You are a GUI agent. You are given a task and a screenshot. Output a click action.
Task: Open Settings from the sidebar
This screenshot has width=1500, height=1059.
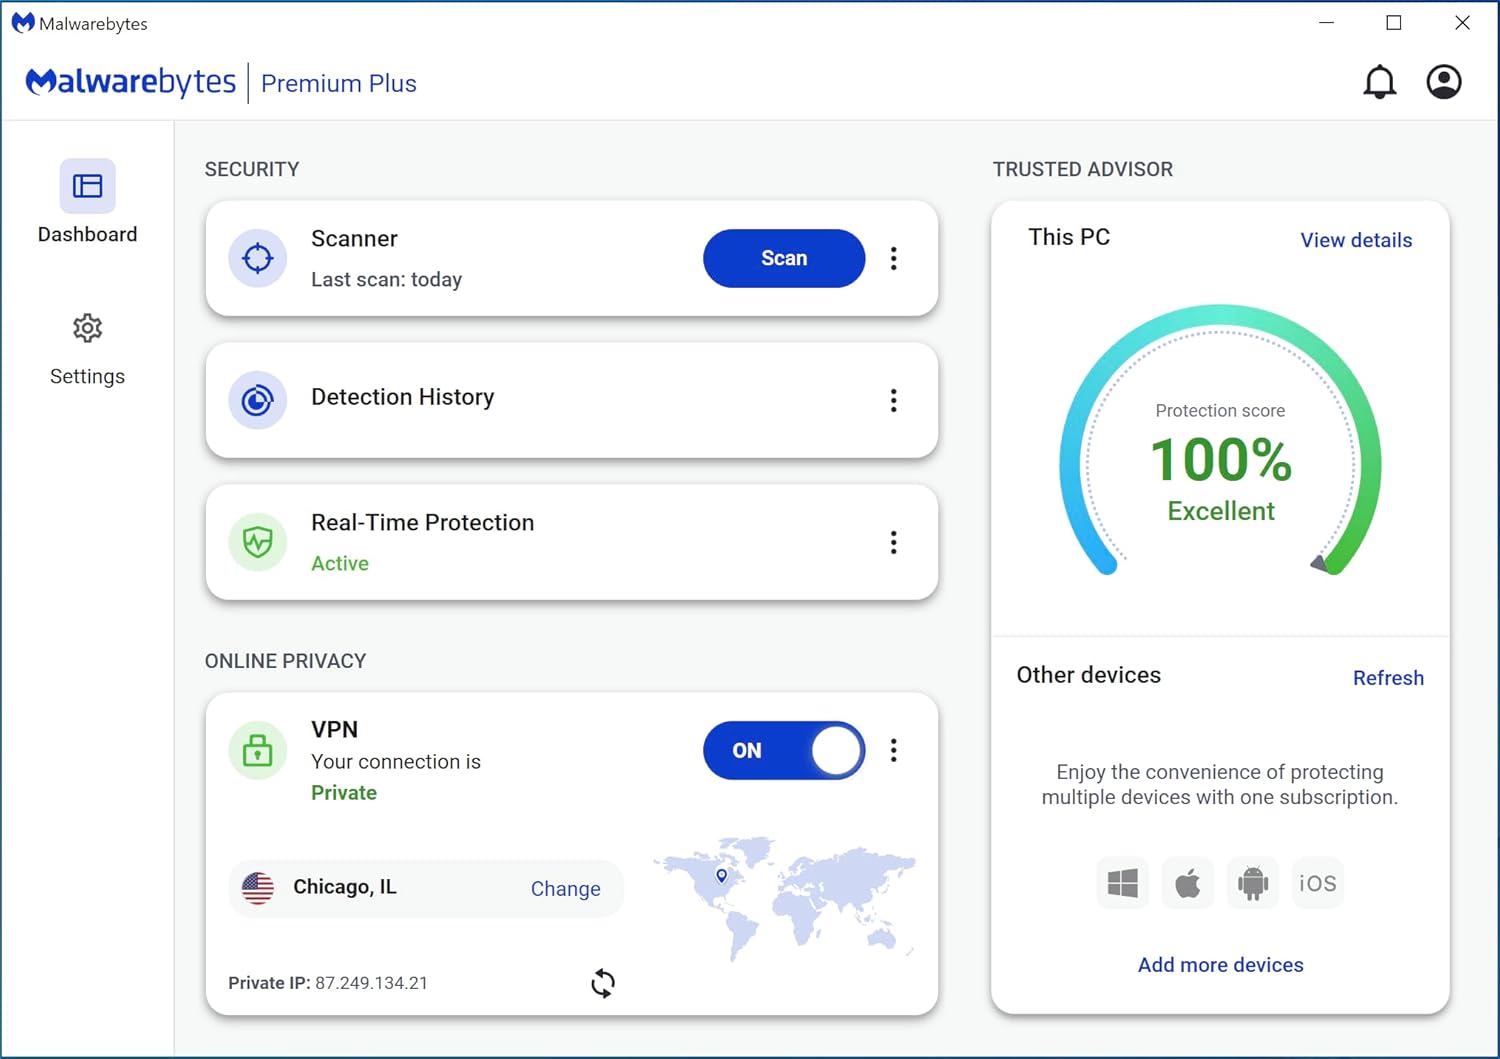(87, 348)
